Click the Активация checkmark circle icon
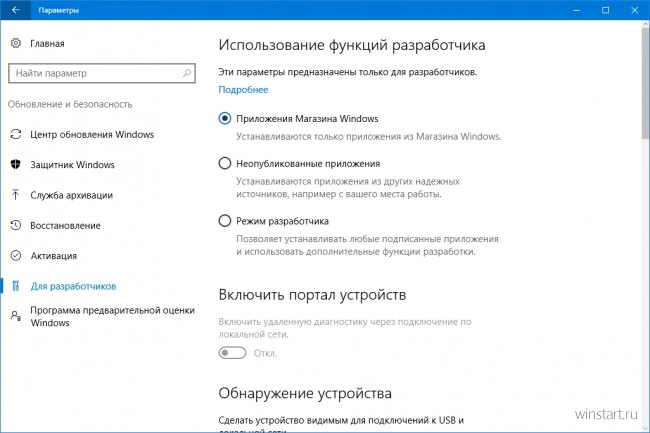This screenshot has width=650, height=433. [16, 255]
